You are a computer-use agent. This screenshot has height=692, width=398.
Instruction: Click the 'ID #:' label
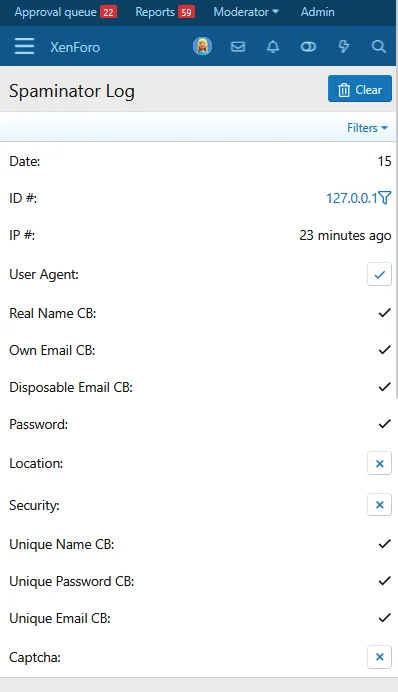click(23, 198)
